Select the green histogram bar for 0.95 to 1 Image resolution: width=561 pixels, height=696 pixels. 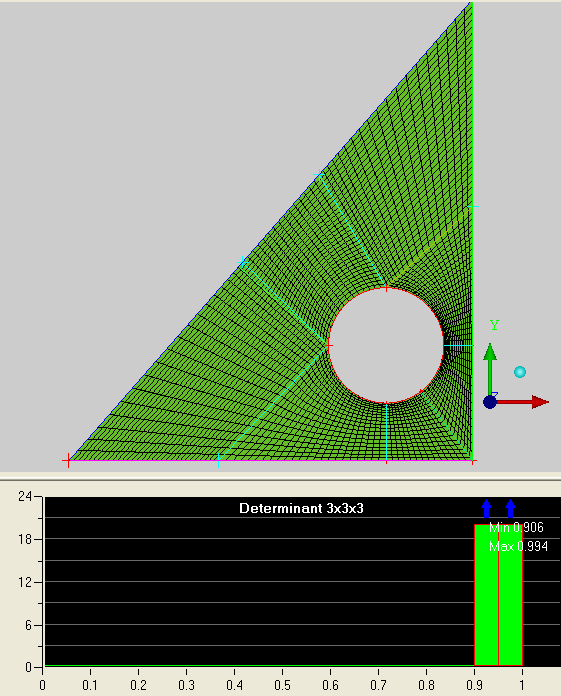[510, 595]
